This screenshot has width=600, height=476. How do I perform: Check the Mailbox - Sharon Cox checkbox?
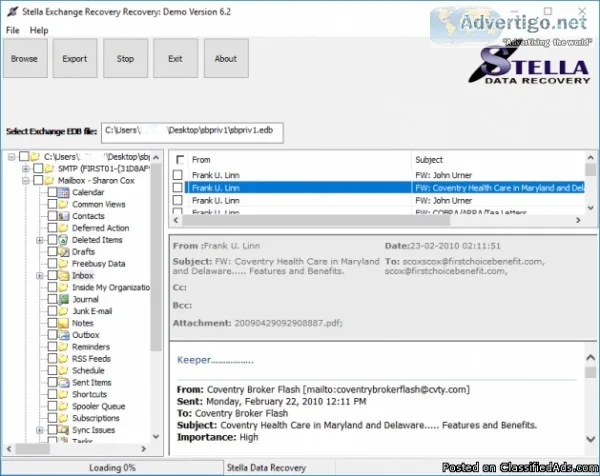38,180
